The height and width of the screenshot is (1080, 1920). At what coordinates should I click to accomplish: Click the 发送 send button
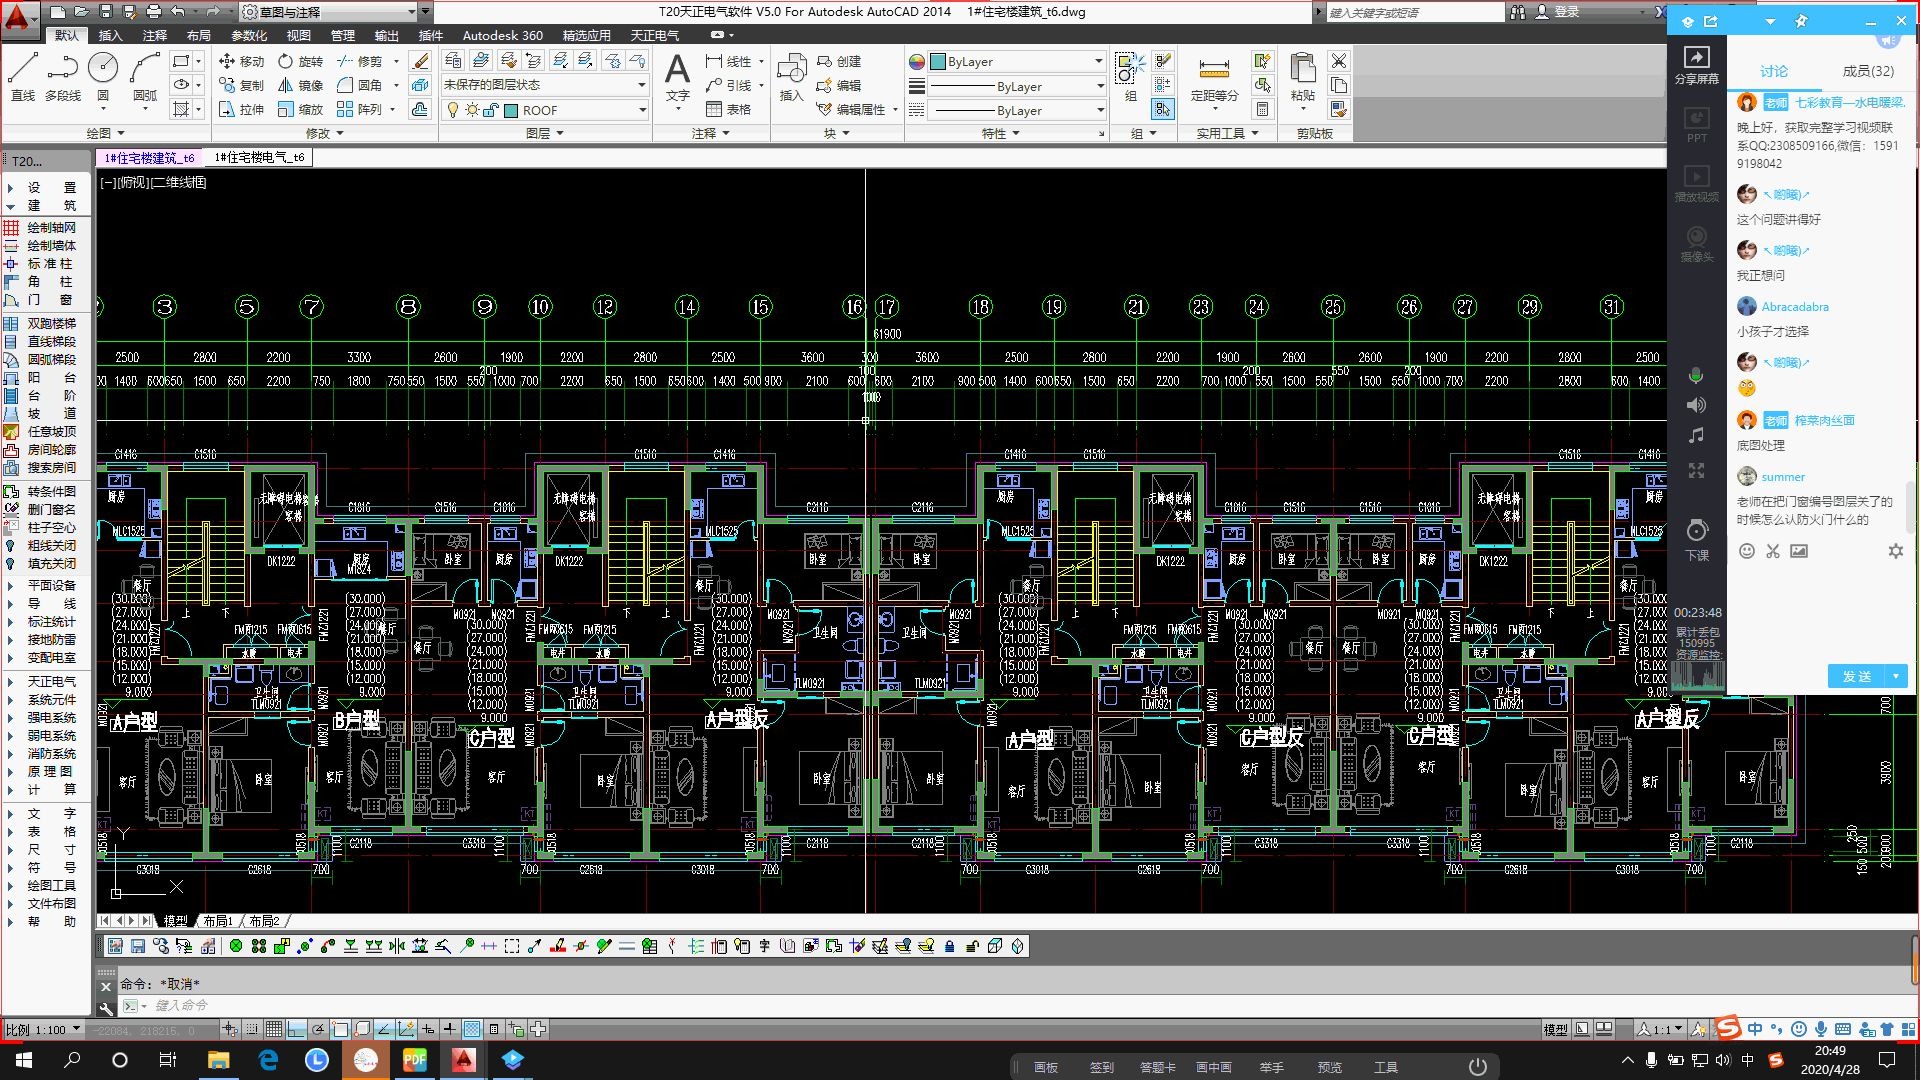pos(1856,677)
